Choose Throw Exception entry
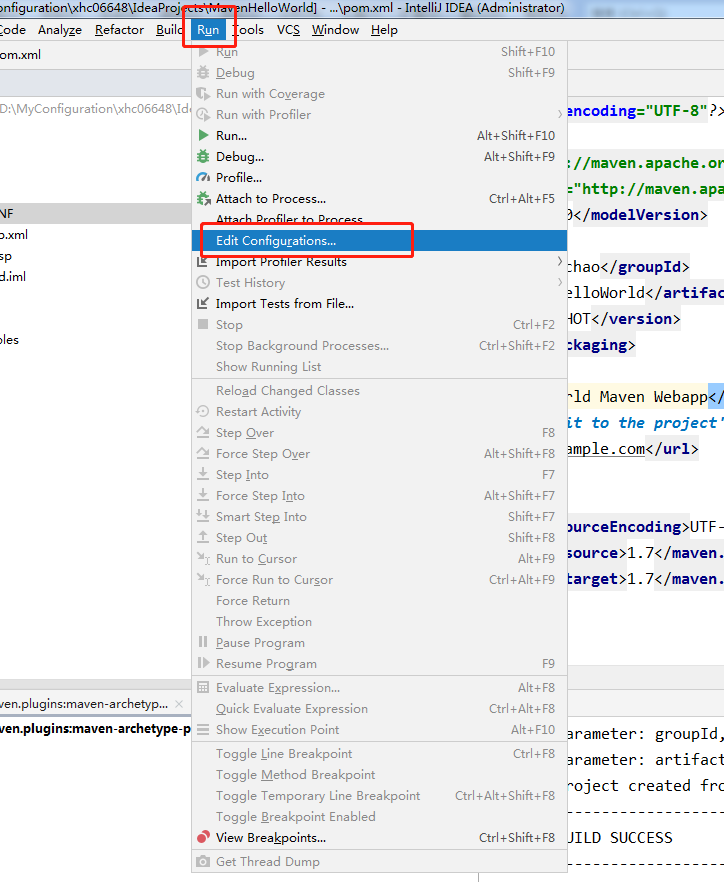The image size is (724, 882). coord(379,622)
